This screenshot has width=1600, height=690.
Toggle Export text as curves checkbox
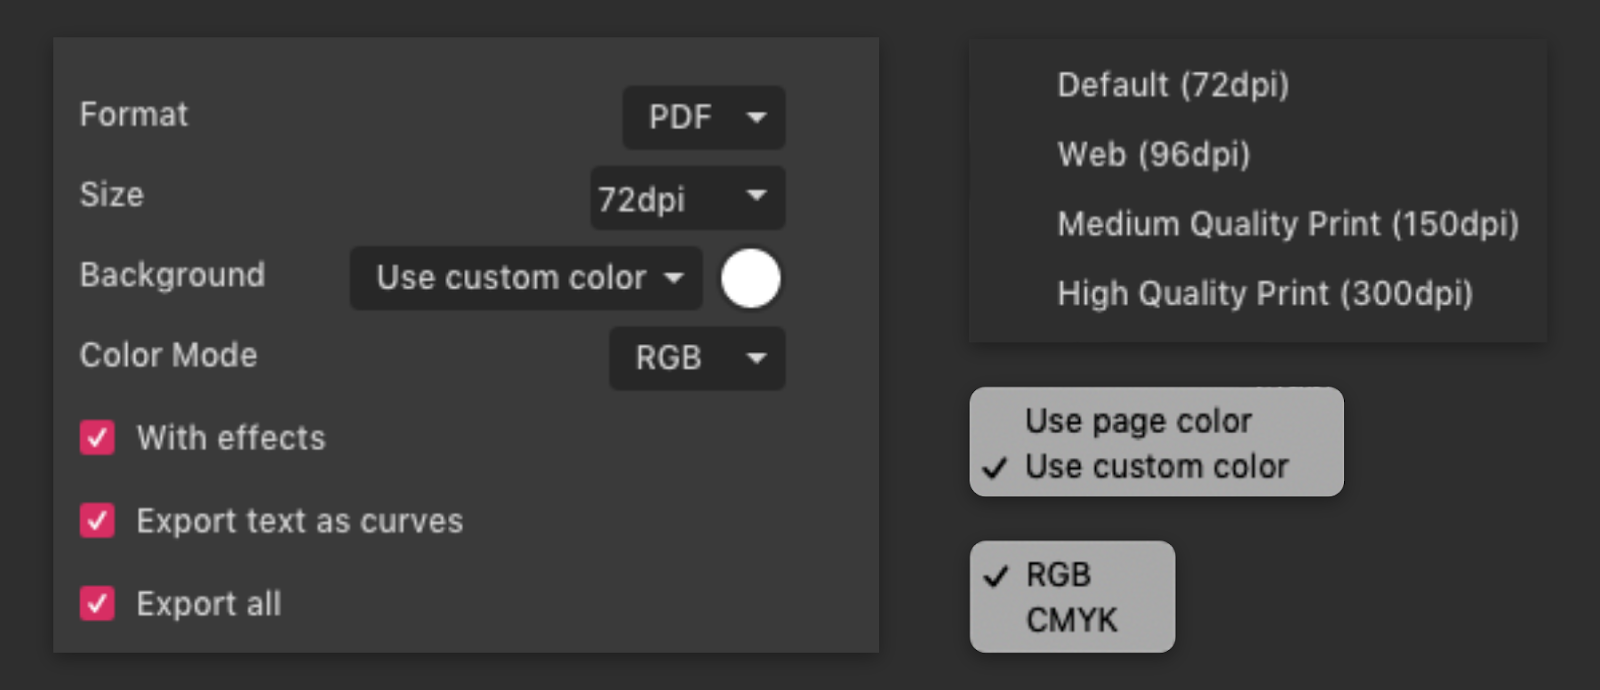[x=97, y=521]
